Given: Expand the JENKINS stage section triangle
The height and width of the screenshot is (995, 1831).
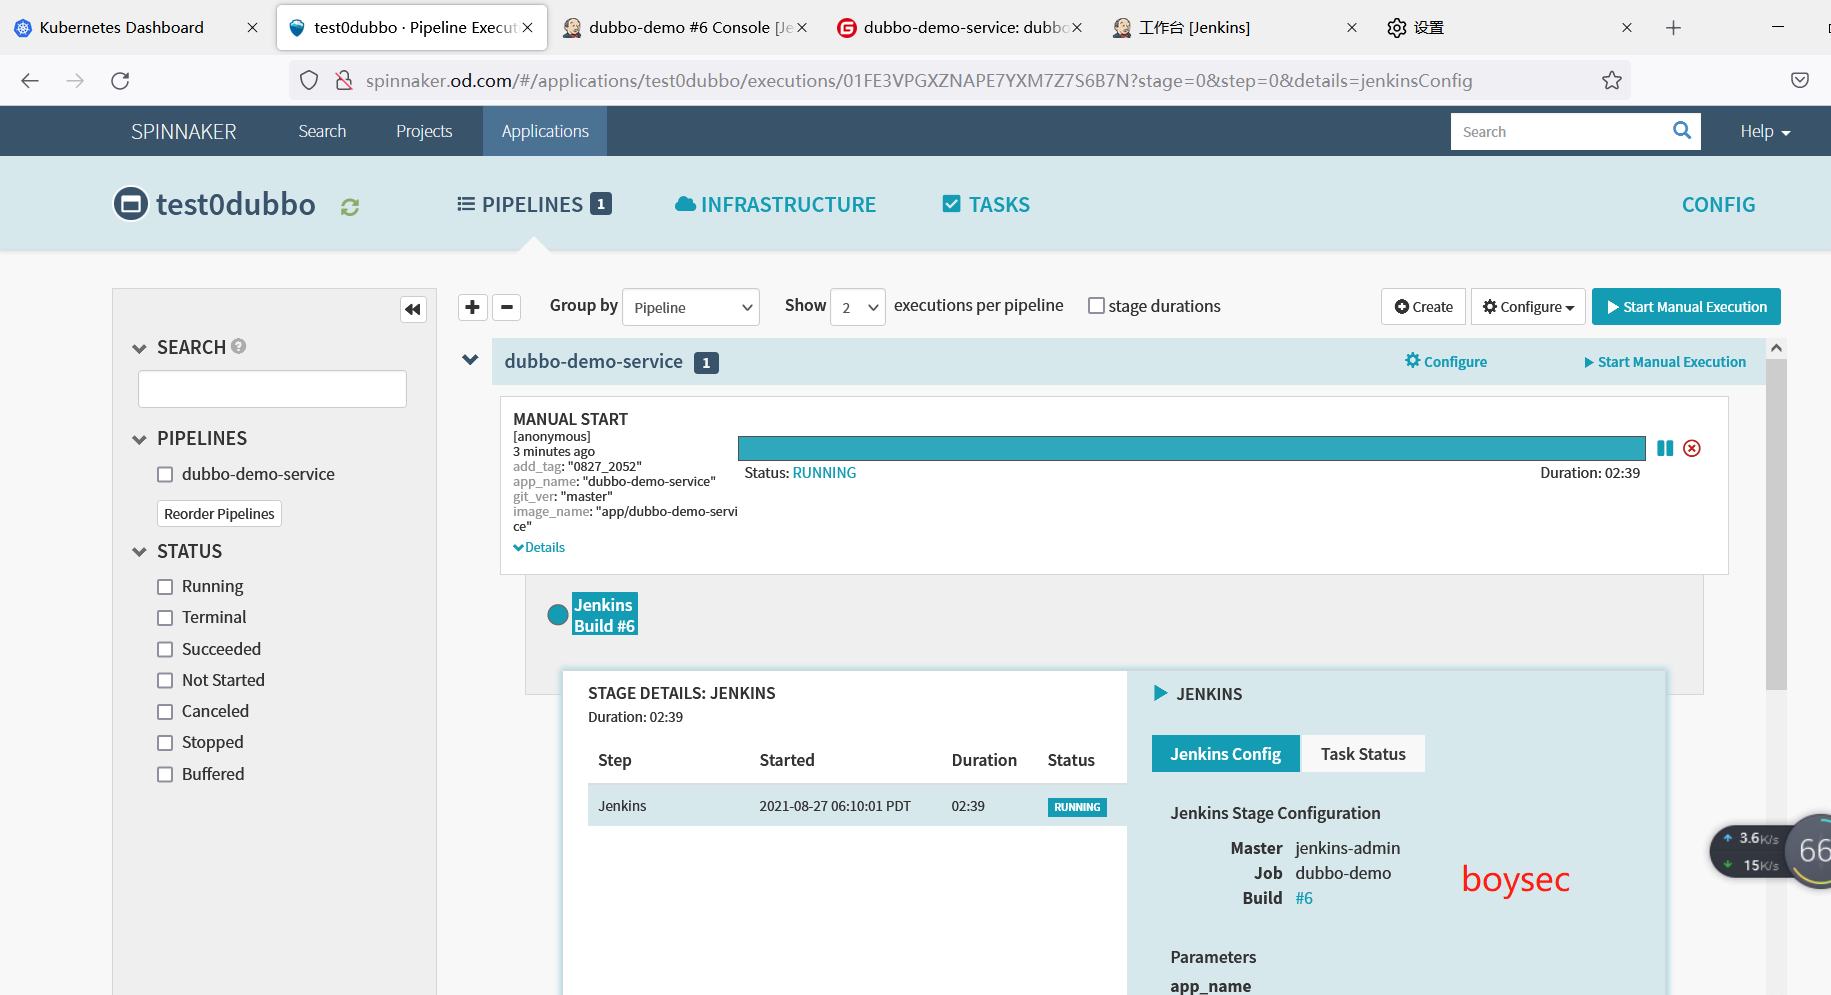Looking at the screenshot, I should pyautogui.click(x=1160, y=693).
